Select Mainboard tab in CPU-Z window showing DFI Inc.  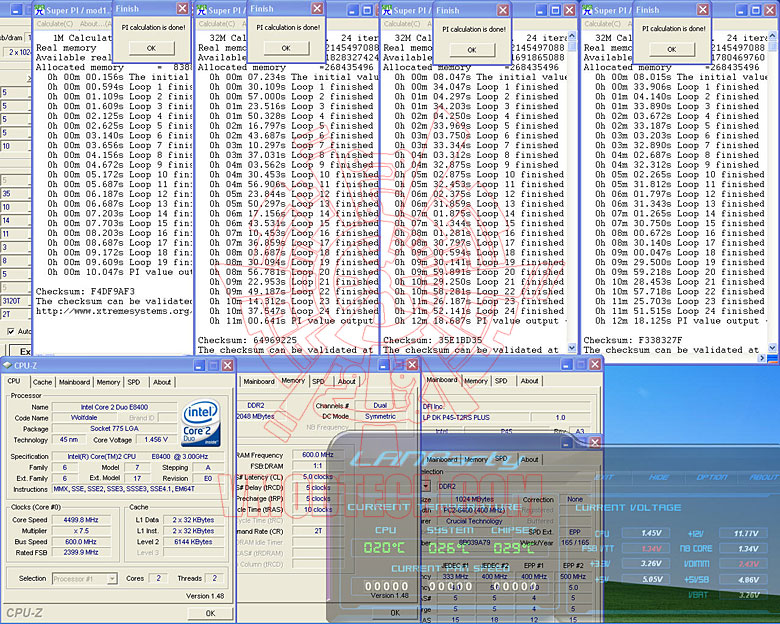click(x=442, y=380)
